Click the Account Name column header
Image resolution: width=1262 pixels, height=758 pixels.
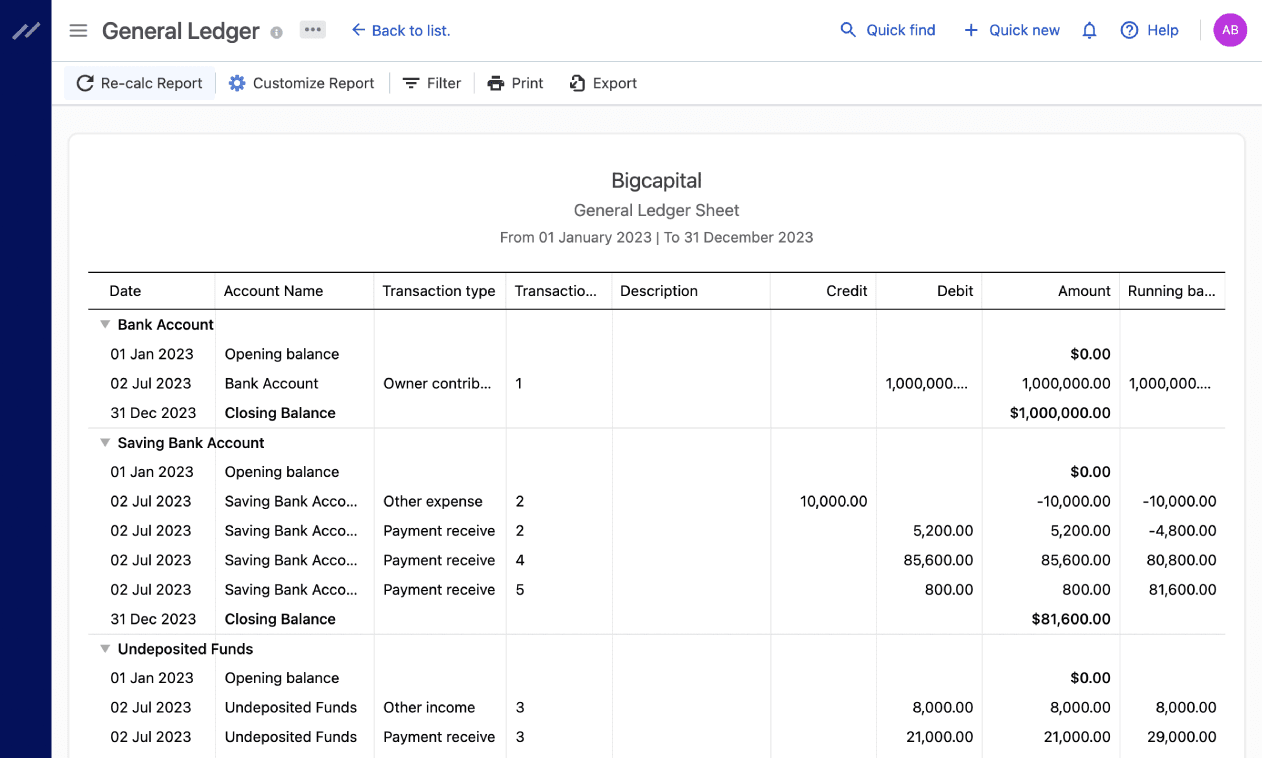click(273, 291)
